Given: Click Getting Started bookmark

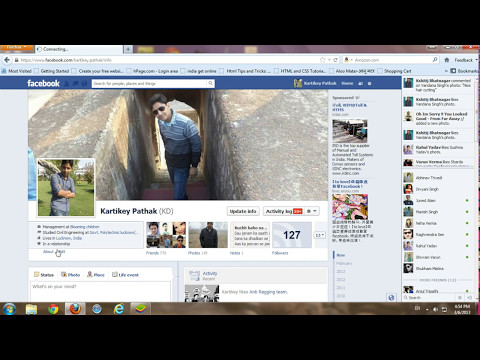Looking at the screenshot, I should (x=52, y=71).
